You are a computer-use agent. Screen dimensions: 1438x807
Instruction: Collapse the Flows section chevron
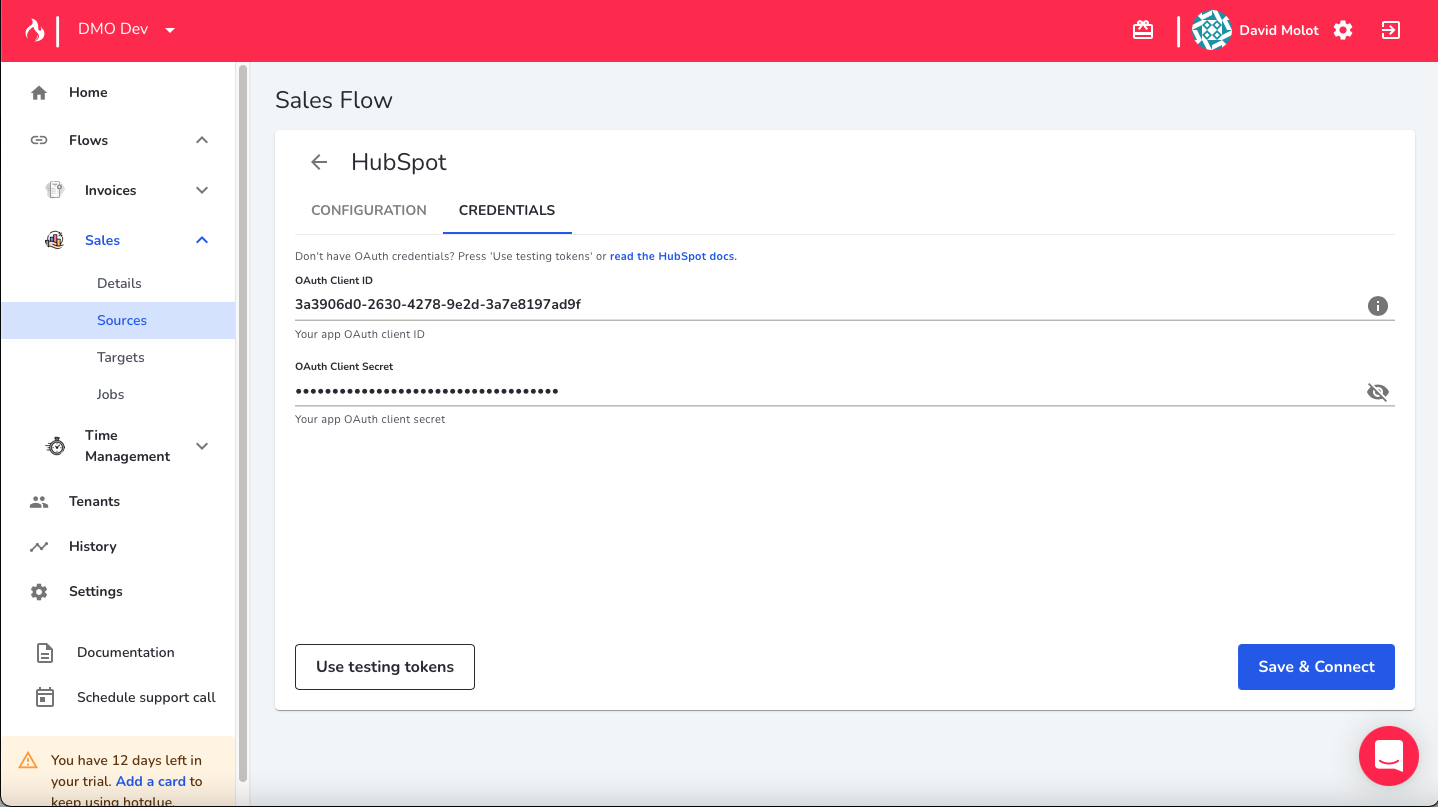[x=202, y=140]
